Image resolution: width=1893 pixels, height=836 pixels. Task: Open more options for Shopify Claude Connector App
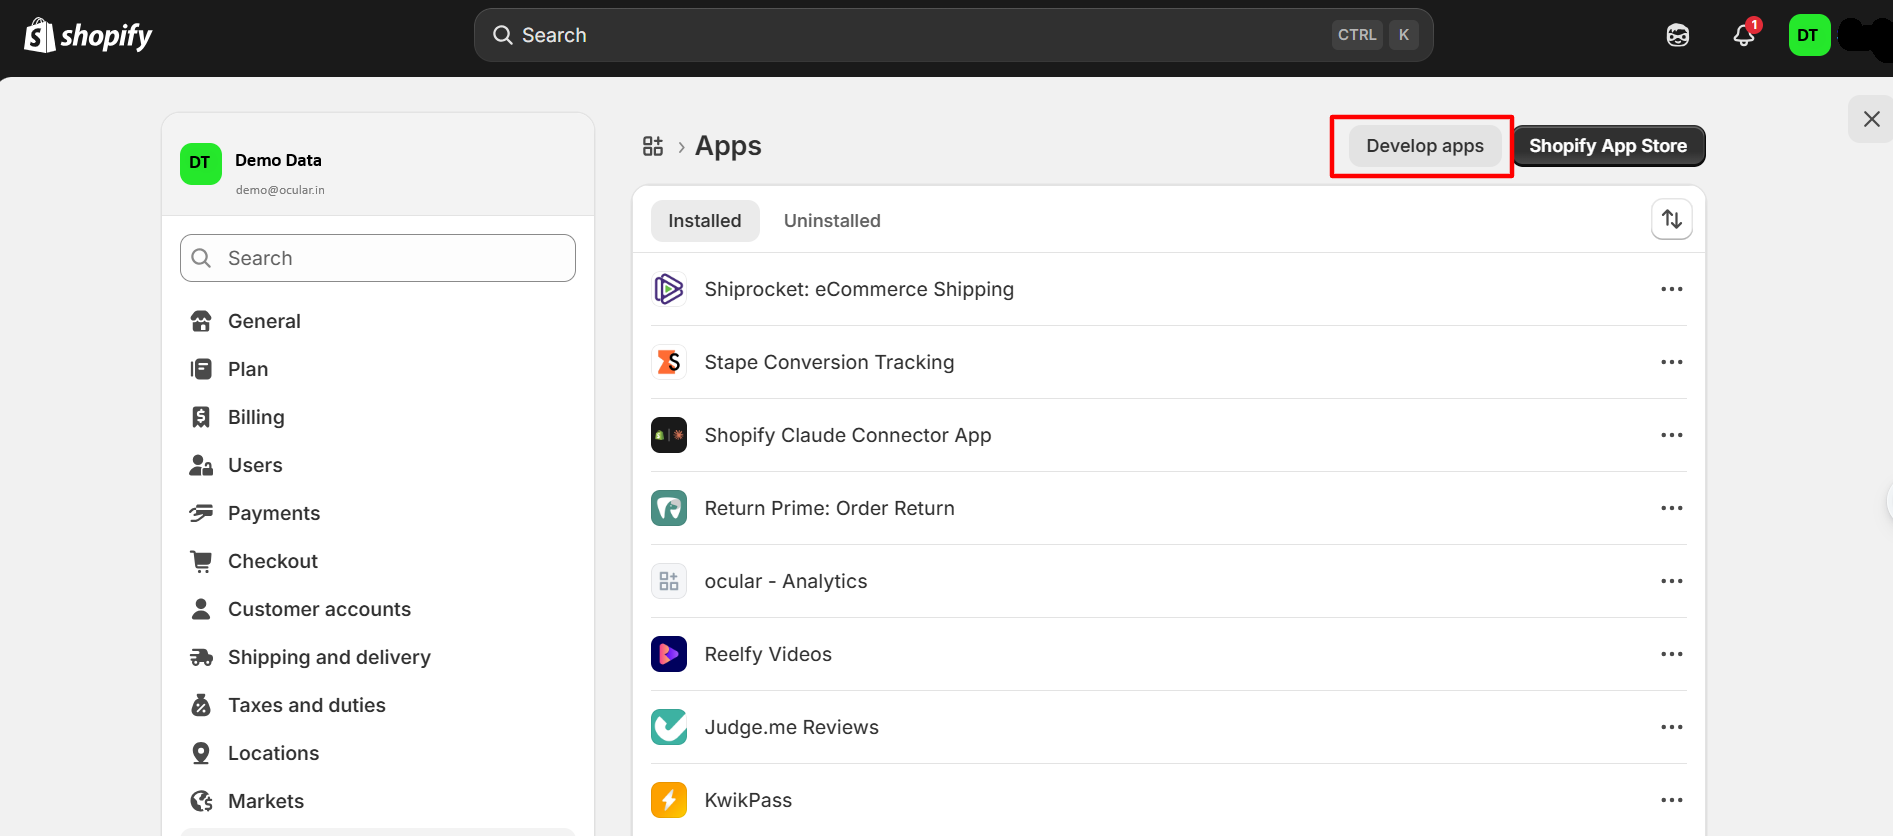pyautogui.click(x=1672, y=435)
